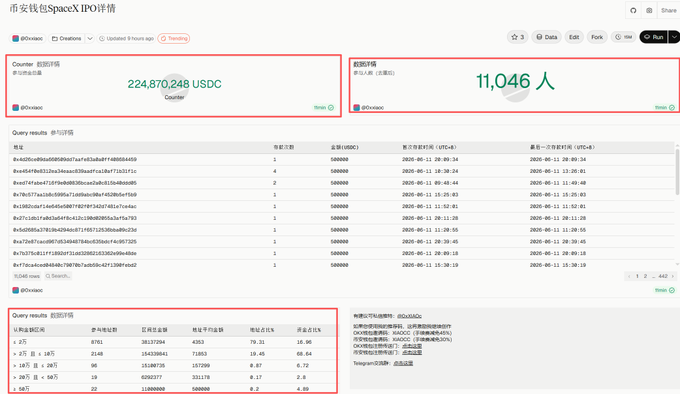The width and height of the screenshot is (680, 394).
Task: Expand the Creations dropdown chevron
Action: 90,39
